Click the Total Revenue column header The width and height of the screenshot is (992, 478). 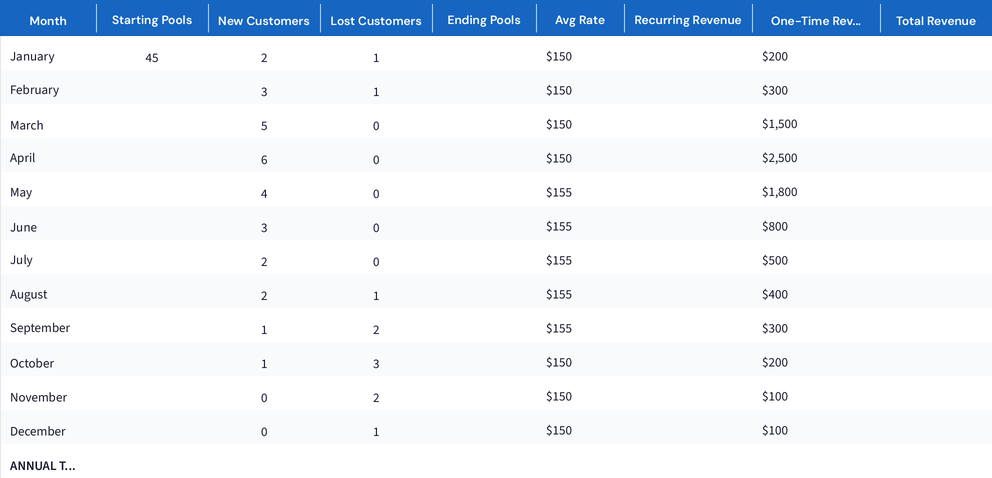pos(936,21)
